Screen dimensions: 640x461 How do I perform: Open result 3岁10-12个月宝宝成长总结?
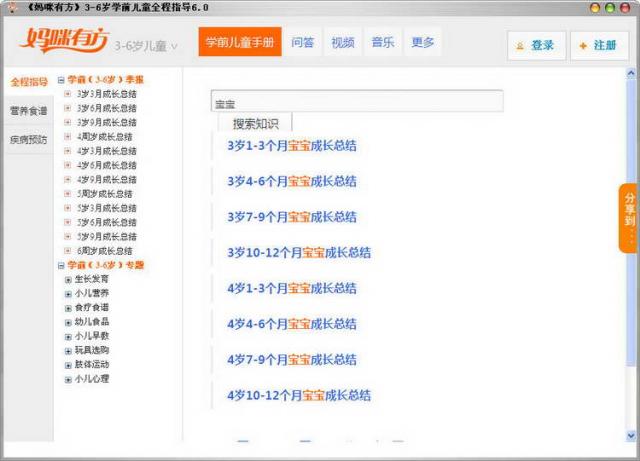(299, 252)
